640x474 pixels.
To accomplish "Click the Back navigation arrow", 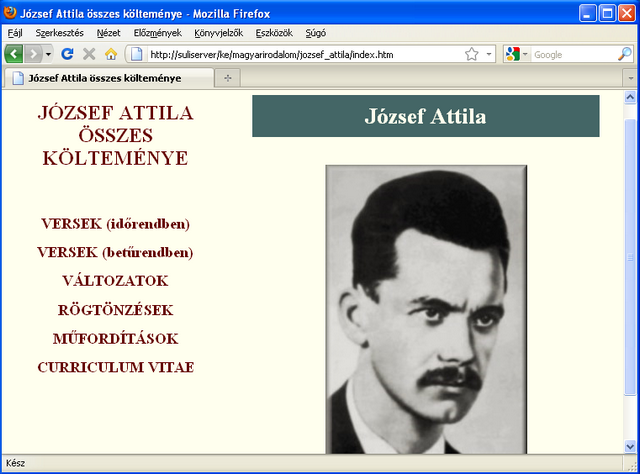I will [x=14, y=54].
